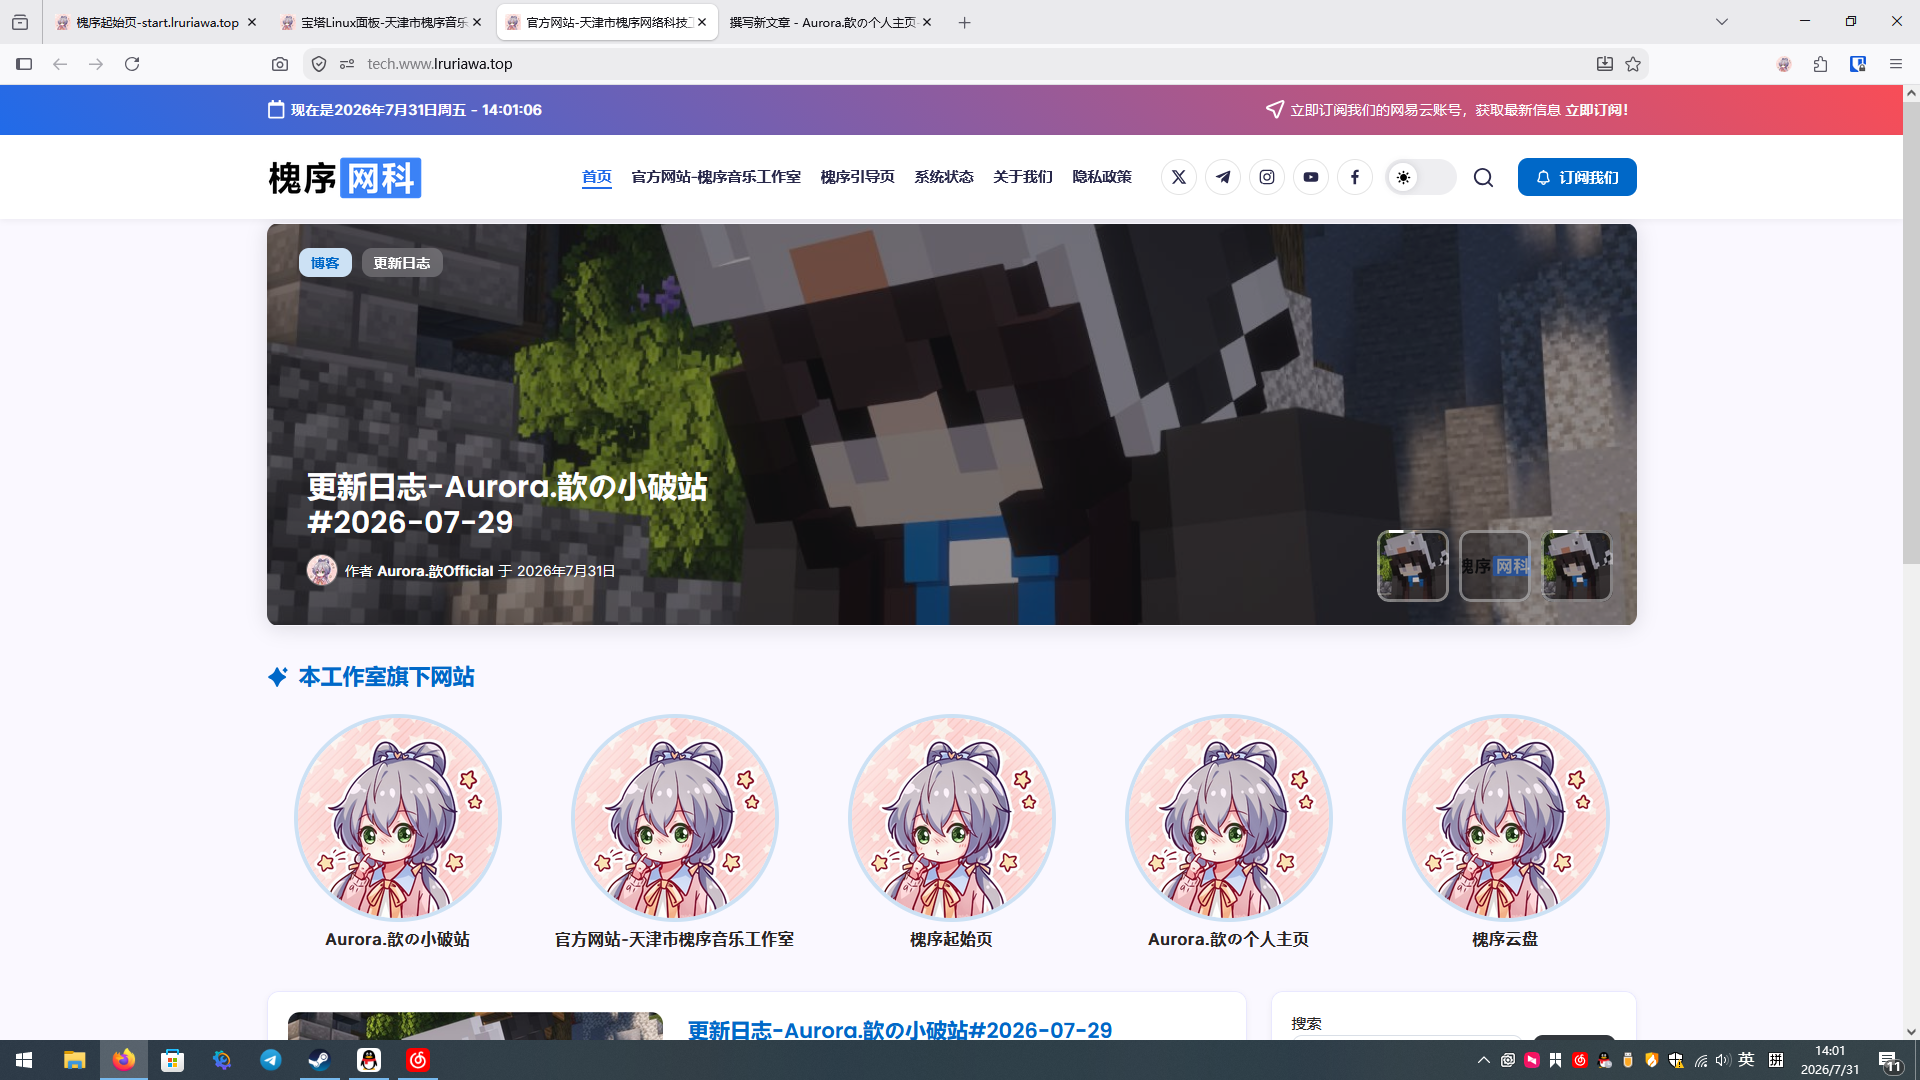Open the Bitwarden extension icon
1920x1080 pixels.
[1858, 64]
